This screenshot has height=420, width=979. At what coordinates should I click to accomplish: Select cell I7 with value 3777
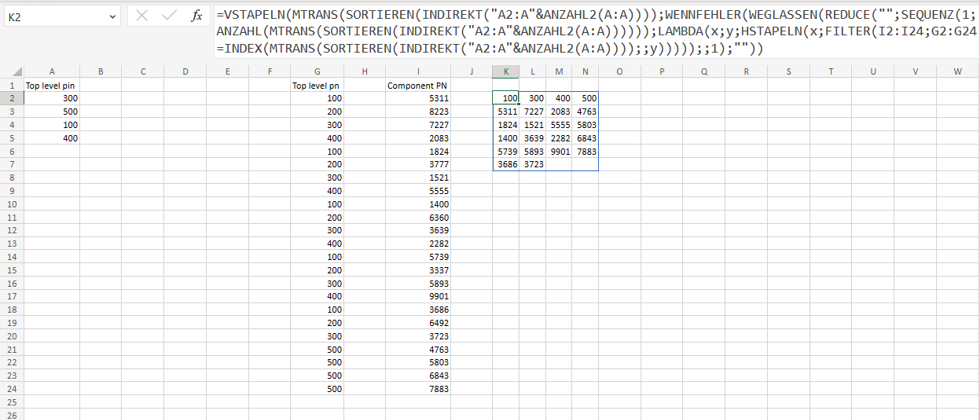418,164
